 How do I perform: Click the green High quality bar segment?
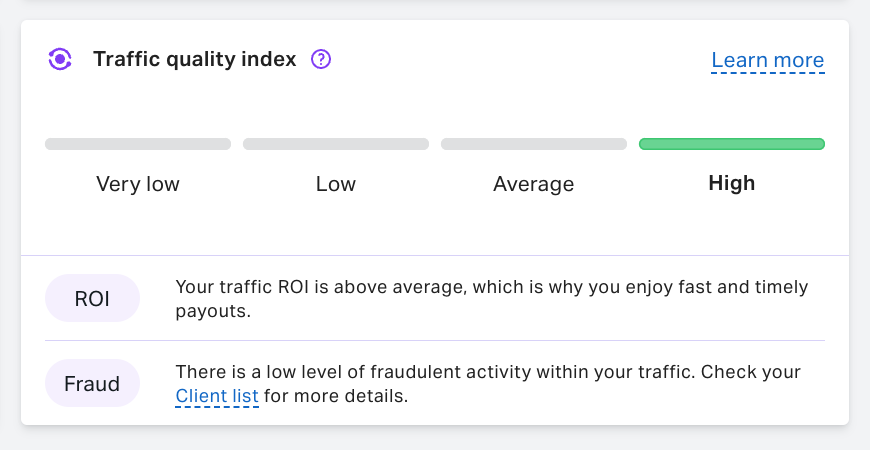731,144
